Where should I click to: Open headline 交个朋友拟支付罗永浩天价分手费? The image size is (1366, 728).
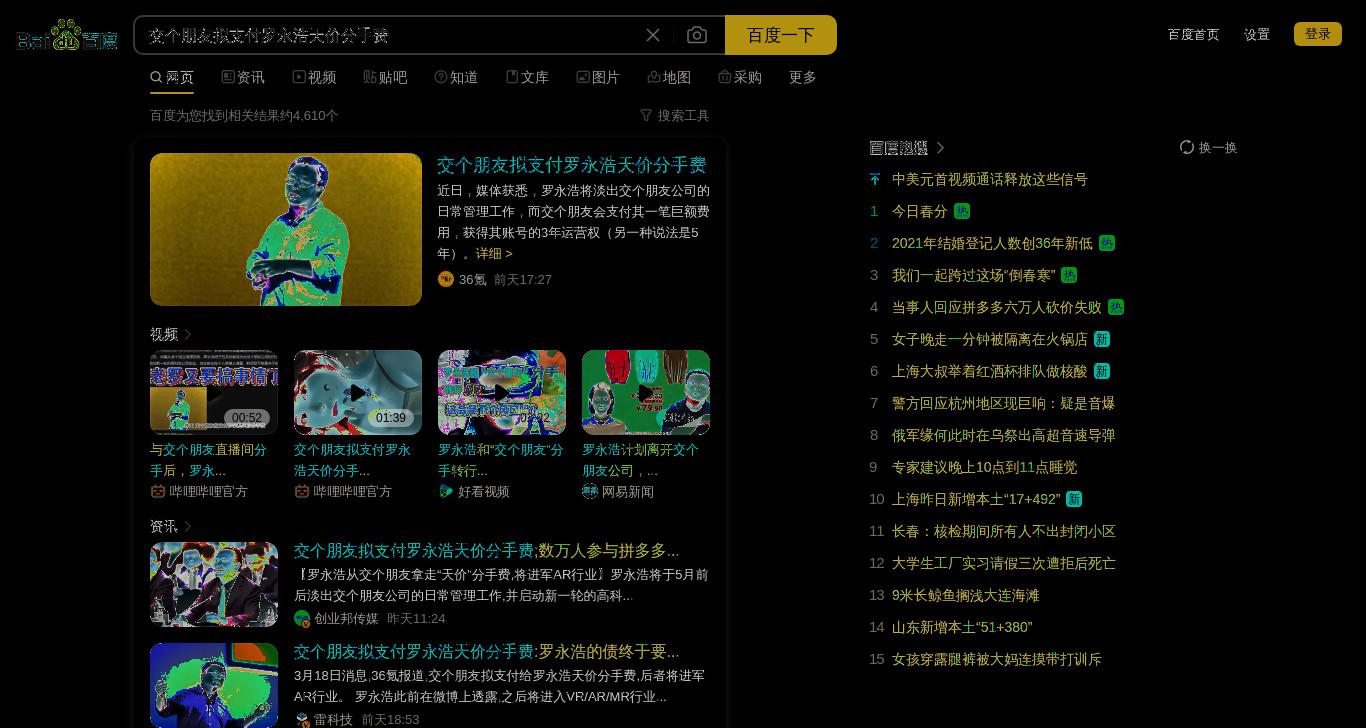tap(572, 164)
